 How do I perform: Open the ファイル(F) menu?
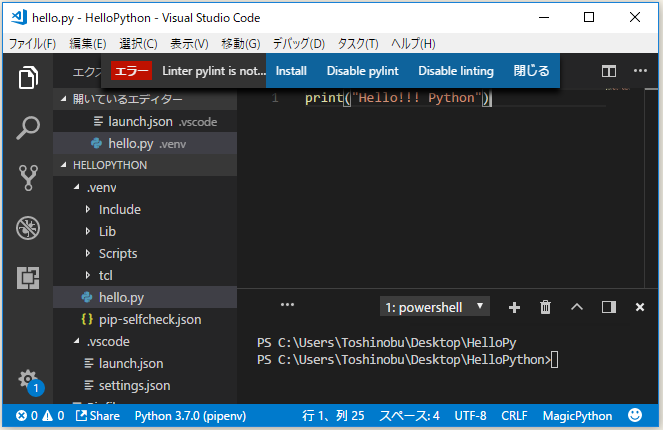click(x=33, y=43)
